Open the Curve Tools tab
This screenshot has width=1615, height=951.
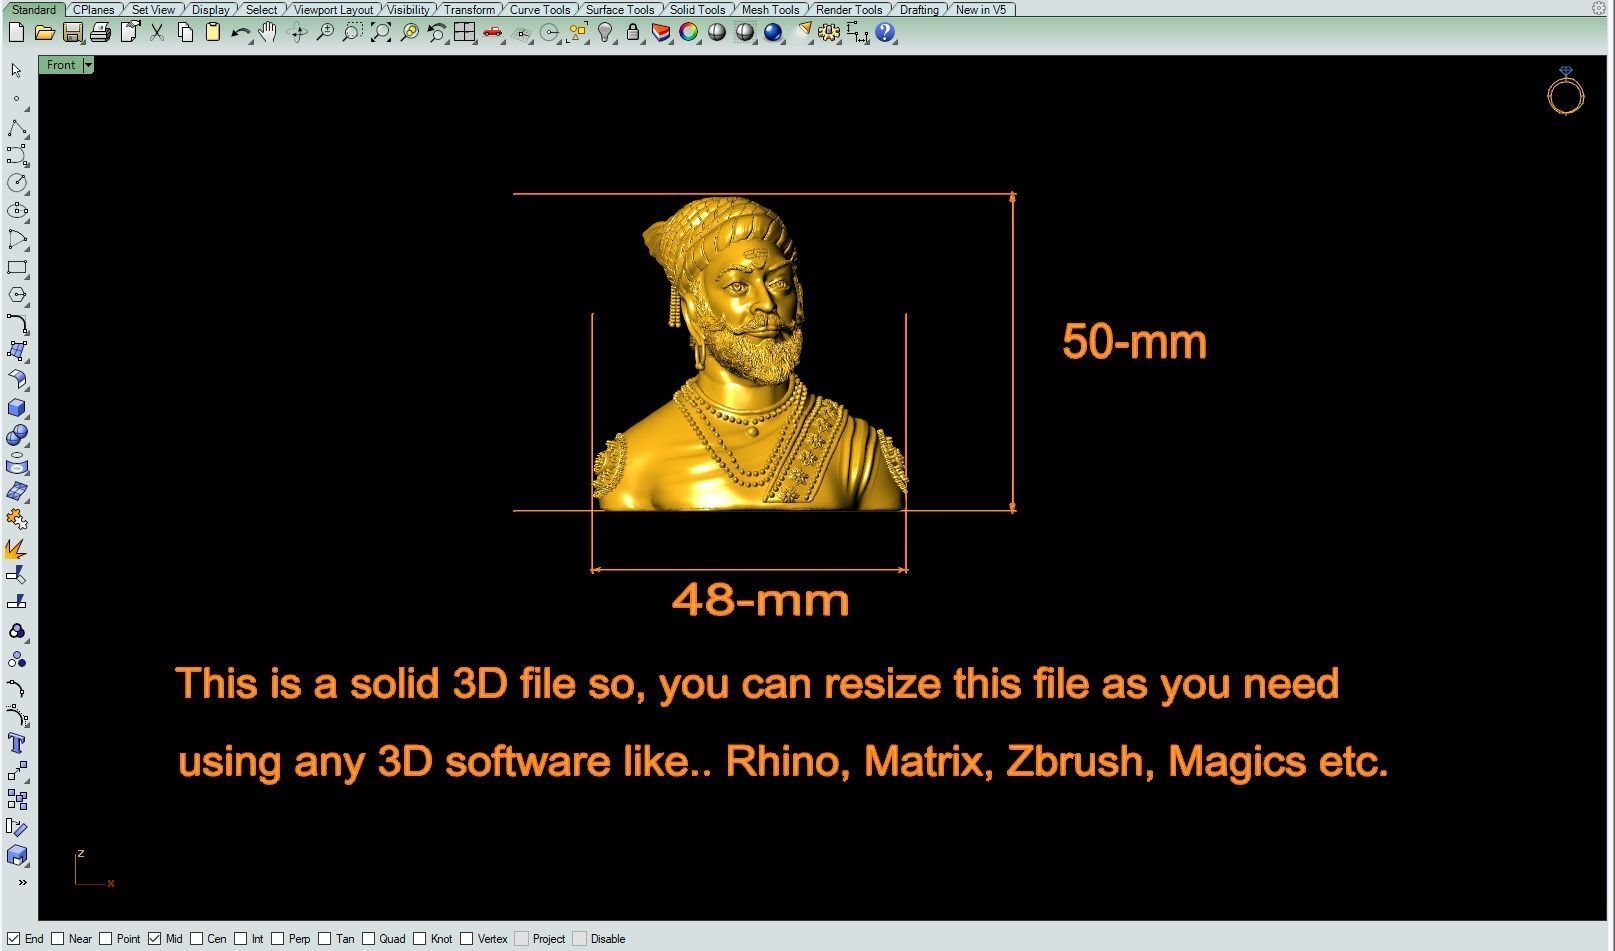(x=540, y=9)
